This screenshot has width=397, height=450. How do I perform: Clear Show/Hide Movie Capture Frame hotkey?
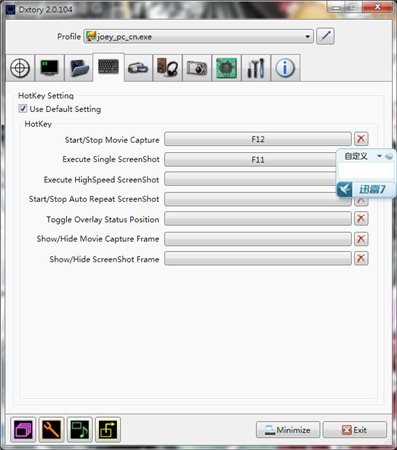(x=361, y=239)
